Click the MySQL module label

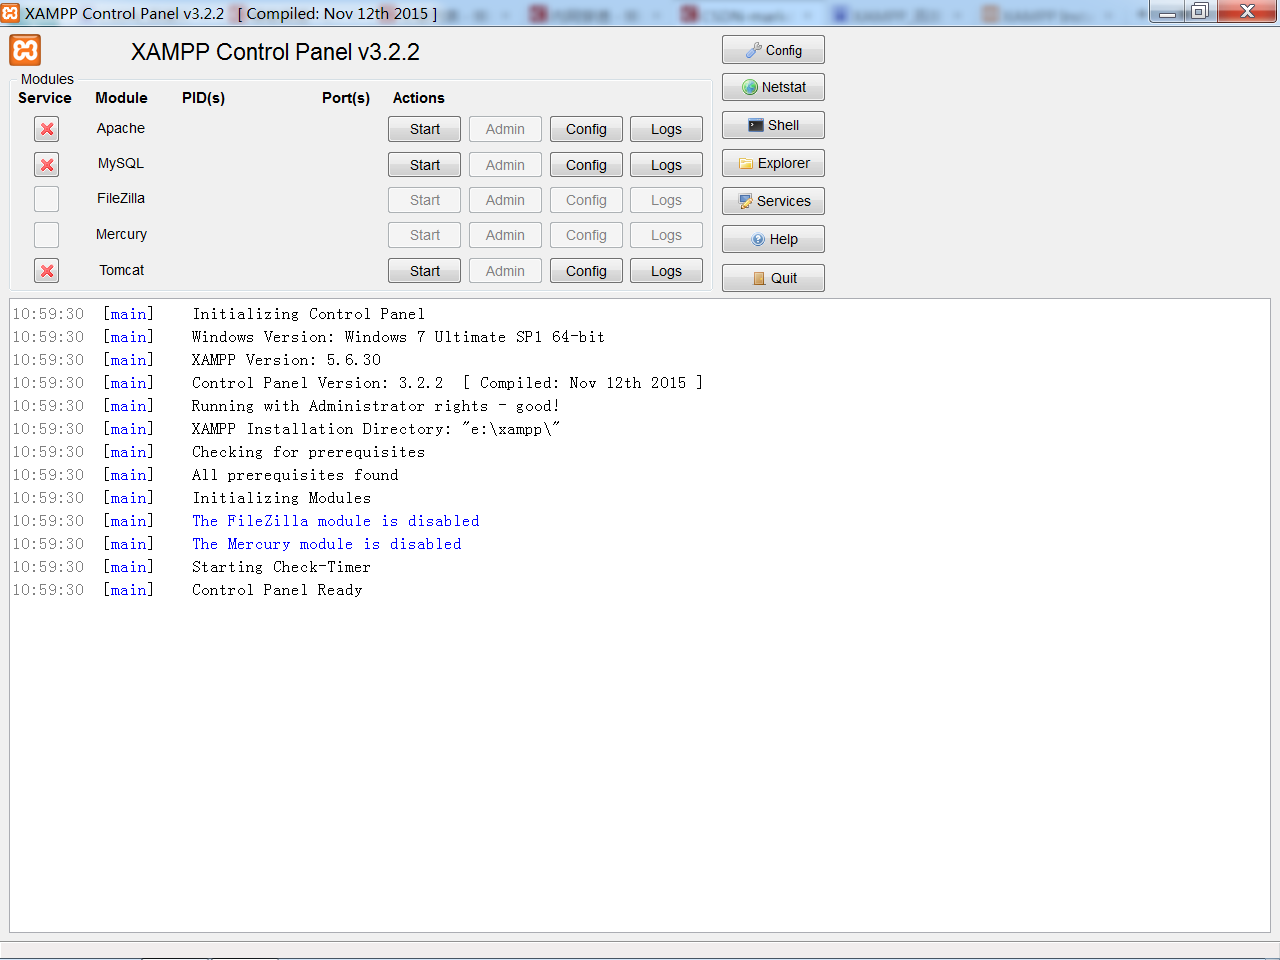(121, 163)
